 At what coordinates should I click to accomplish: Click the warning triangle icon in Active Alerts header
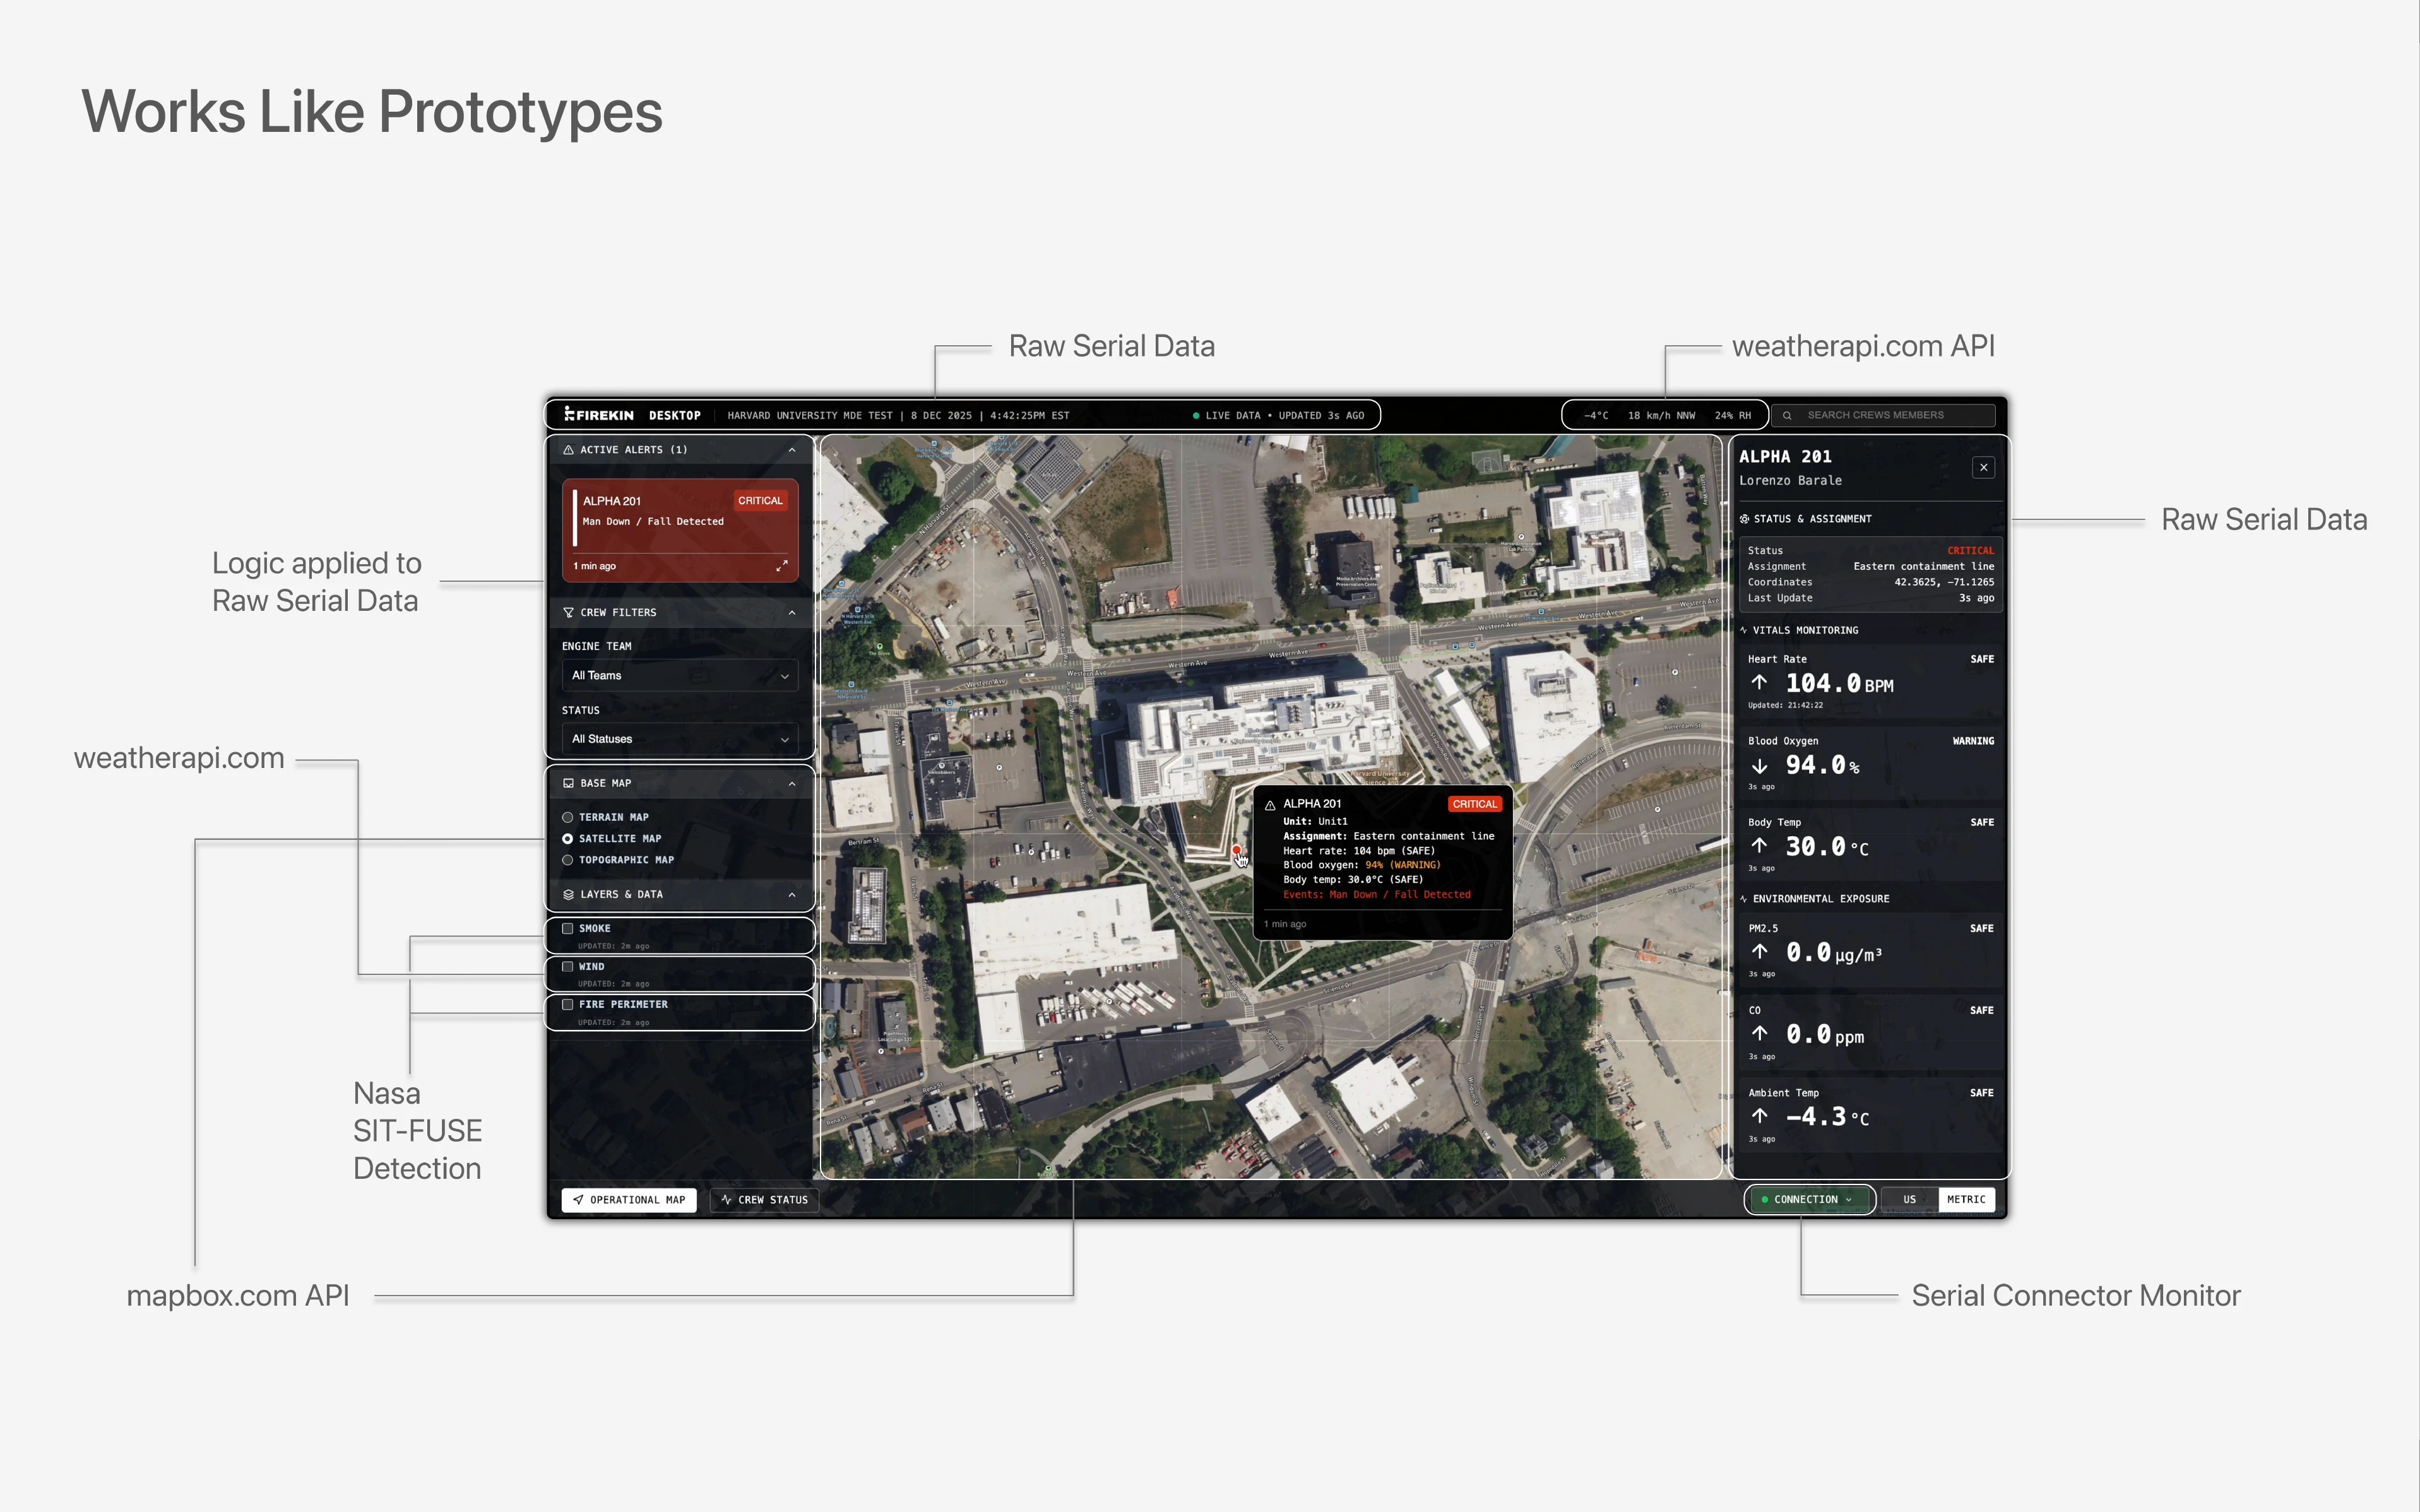point(568,450)
